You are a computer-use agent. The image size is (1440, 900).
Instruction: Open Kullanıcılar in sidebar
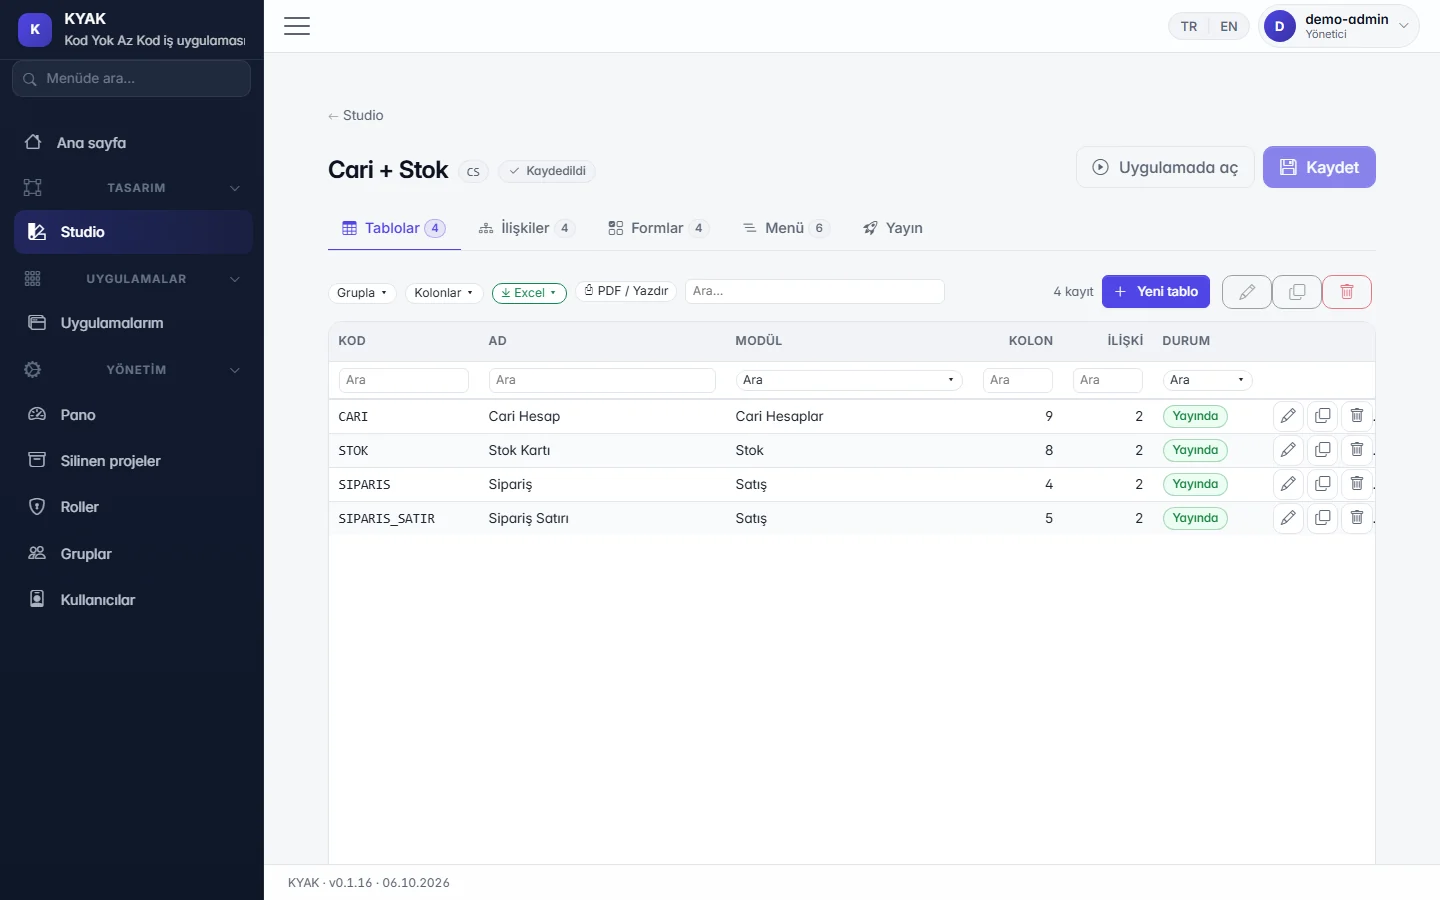point(132,600)
